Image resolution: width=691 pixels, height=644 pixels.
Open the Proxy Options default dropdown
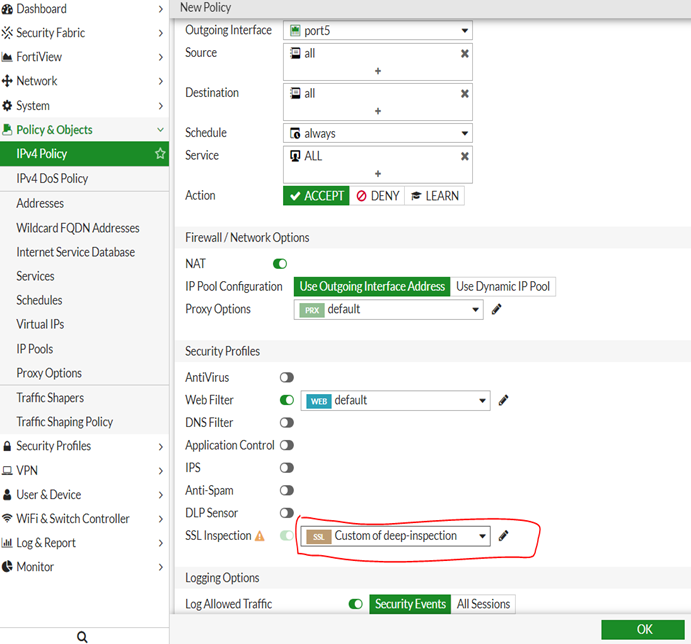tap(389, 309)
